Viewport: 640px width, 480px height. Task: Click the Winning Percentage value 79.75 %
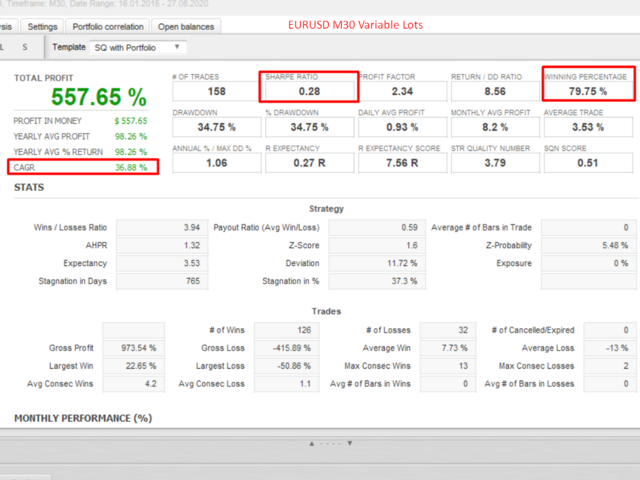click(588, 92)
